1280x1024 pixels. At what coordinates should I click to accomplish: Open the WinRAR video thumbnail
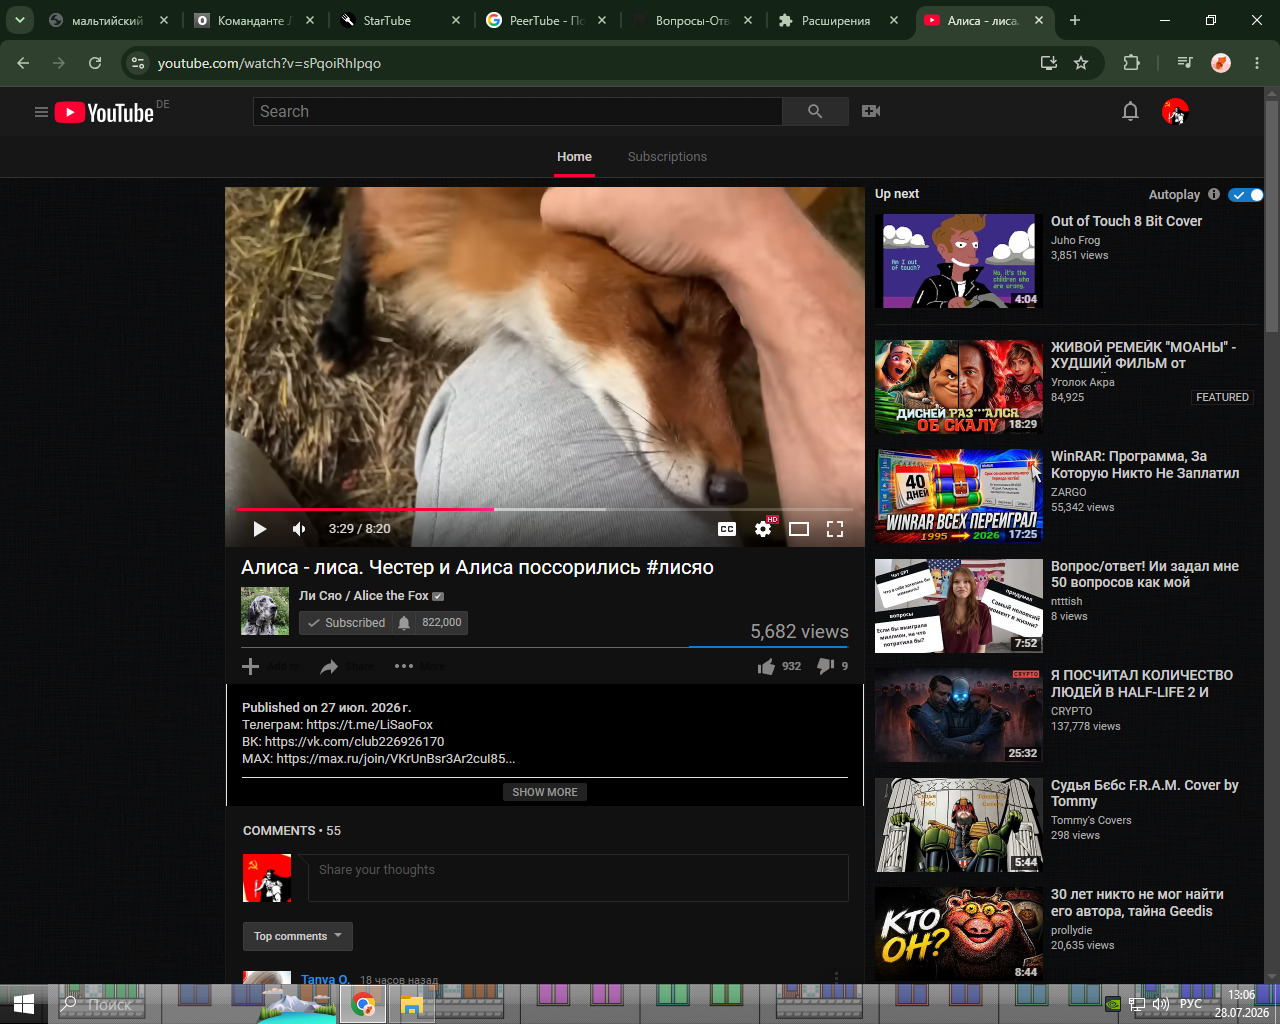[959, 495]
